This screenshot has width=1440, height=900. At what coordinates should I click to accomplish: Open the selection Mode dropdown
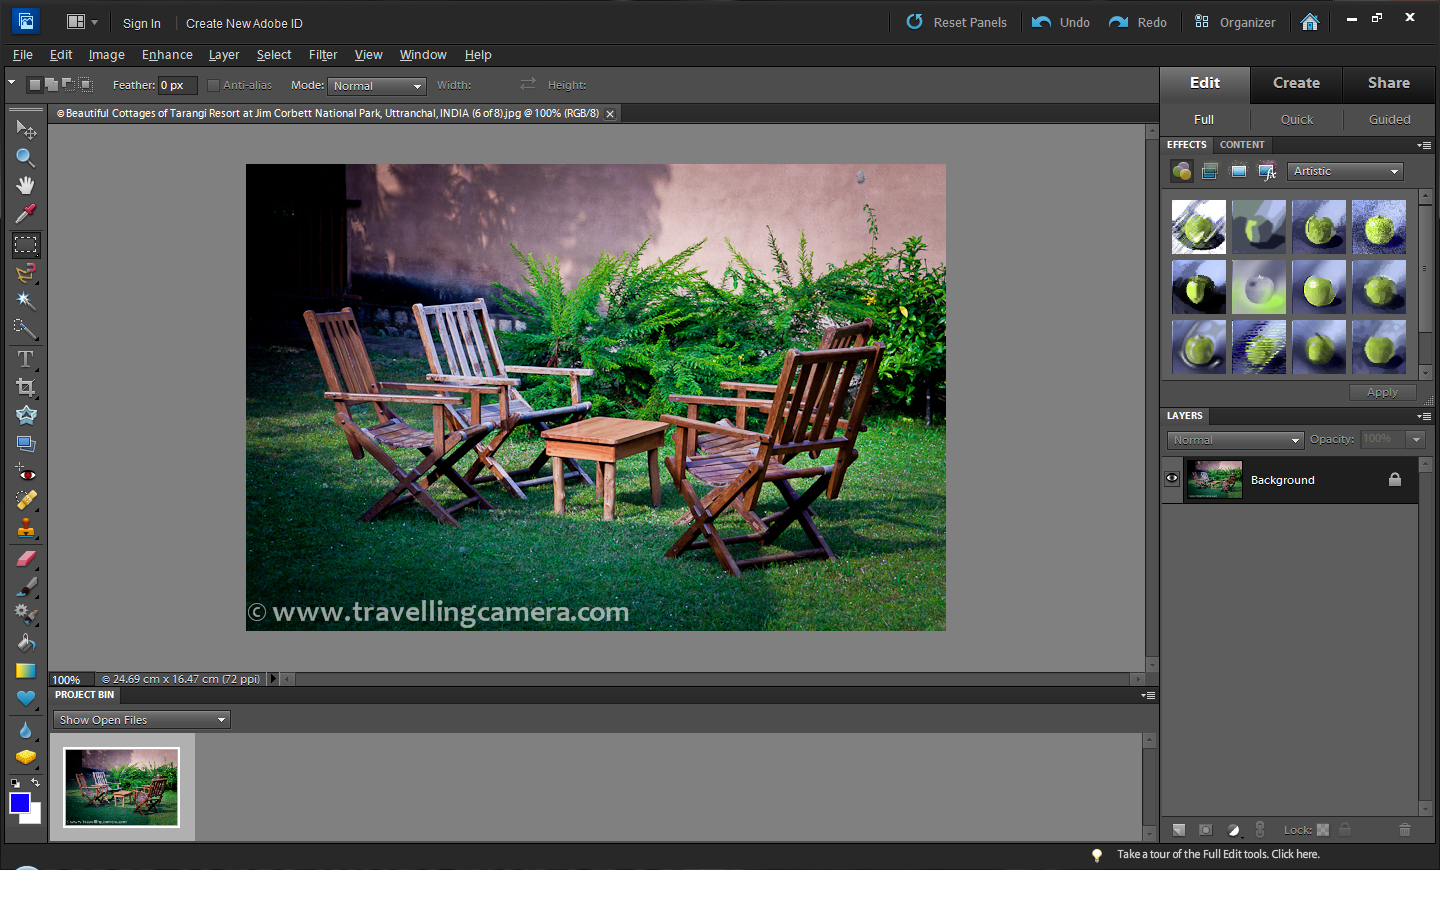tap(377, 86)
